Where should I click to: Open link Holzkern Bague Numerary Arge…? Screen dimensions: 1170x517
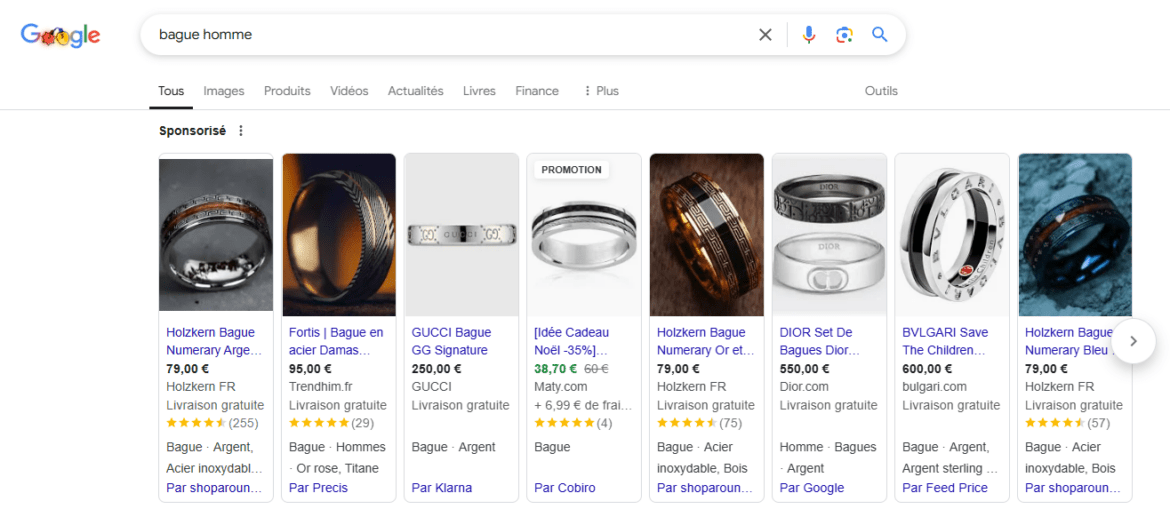pyautogui.click(x=214, y=341)
